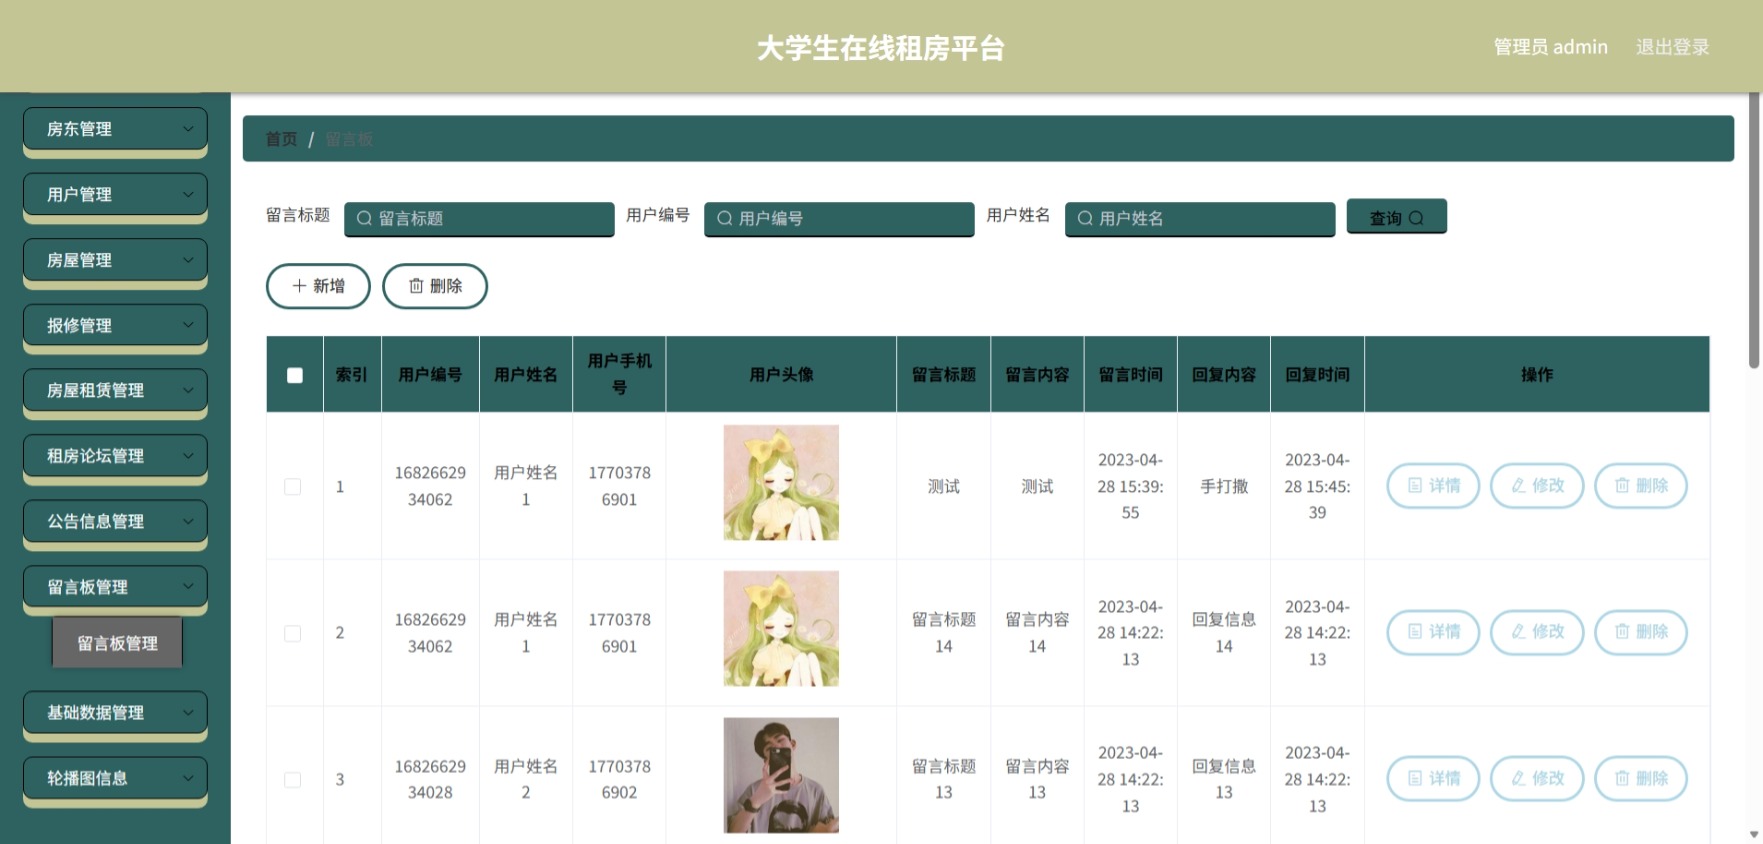1763x844 pixels.
Task: Click the plus icon on 新增 button
Action: click(x=299, y=286)
